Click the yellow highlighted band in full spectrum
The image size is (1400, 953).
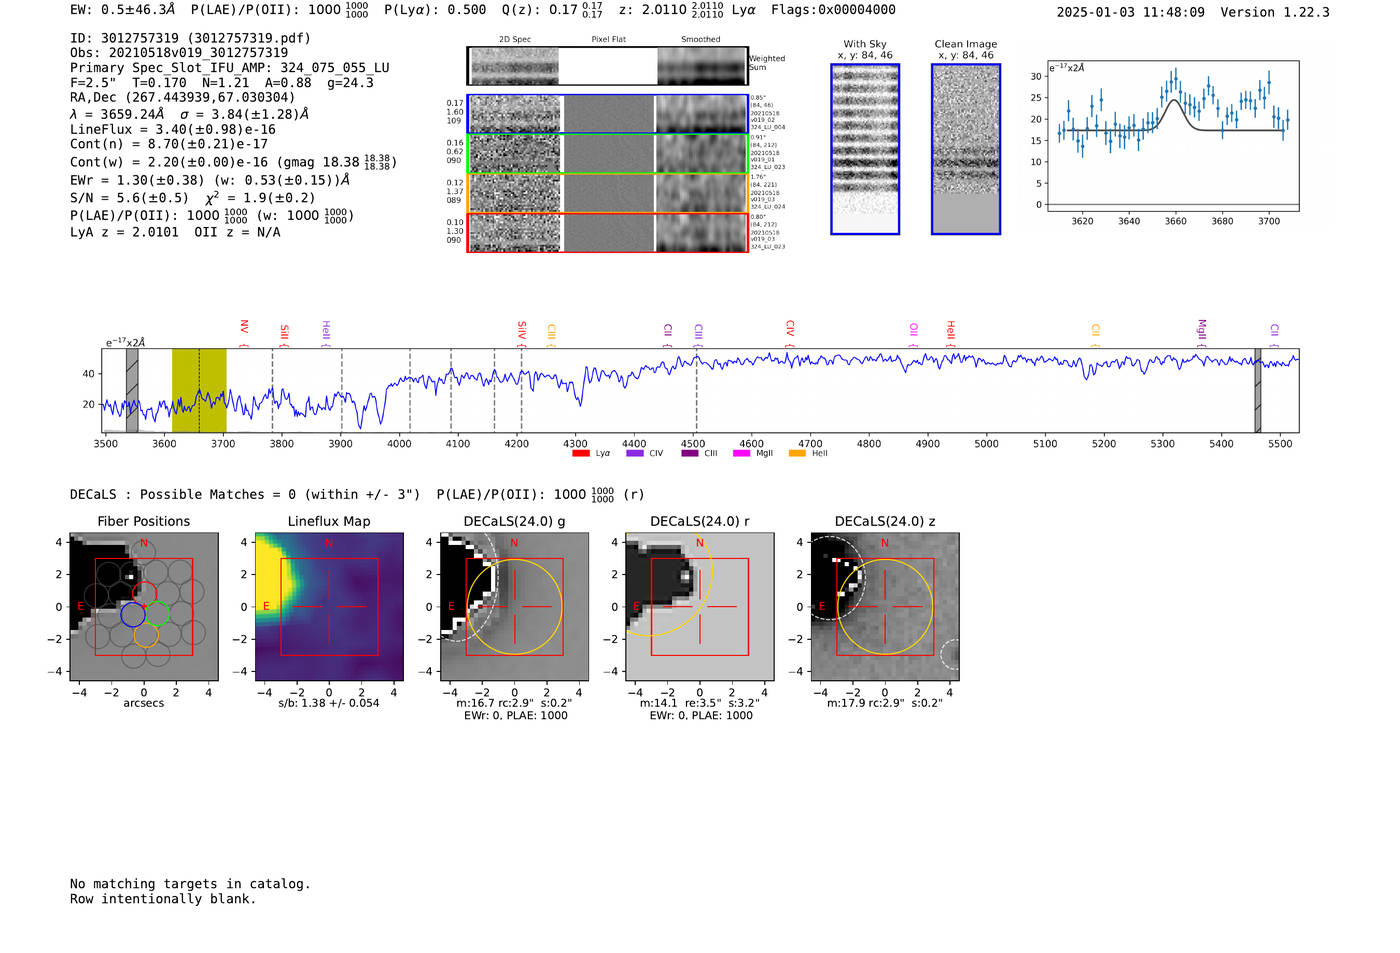(x=199, y=390)
